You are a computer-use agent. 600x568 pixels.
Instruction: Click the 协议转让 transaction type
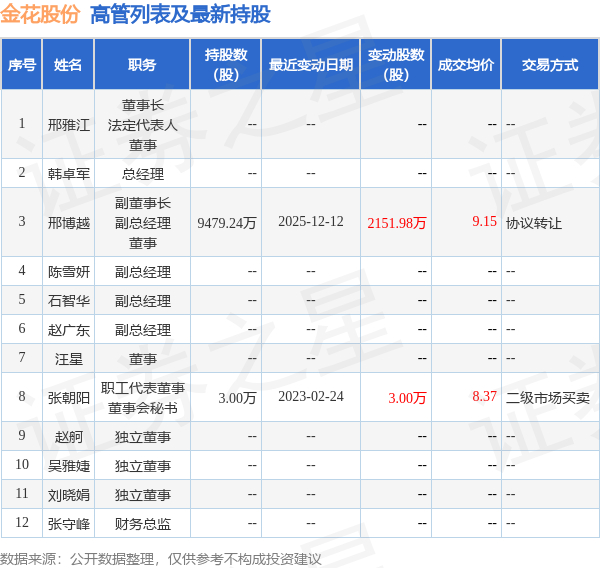pos(534,223)
